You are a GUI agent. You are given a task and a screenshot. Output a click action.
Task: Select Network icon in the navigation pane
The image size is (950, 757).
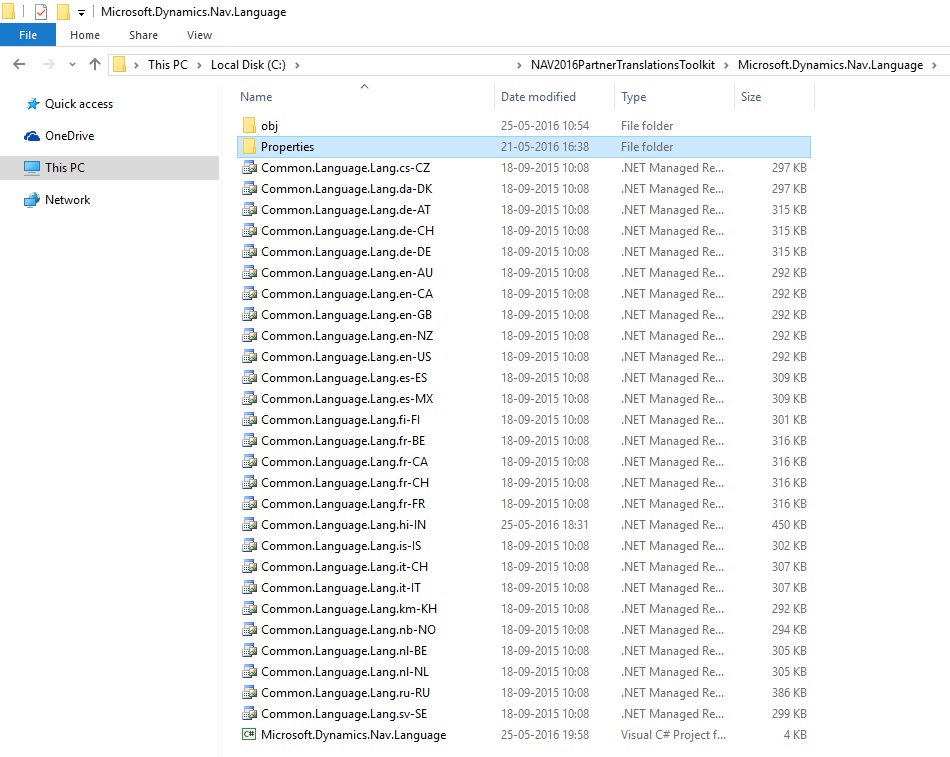tap(32, 200)
